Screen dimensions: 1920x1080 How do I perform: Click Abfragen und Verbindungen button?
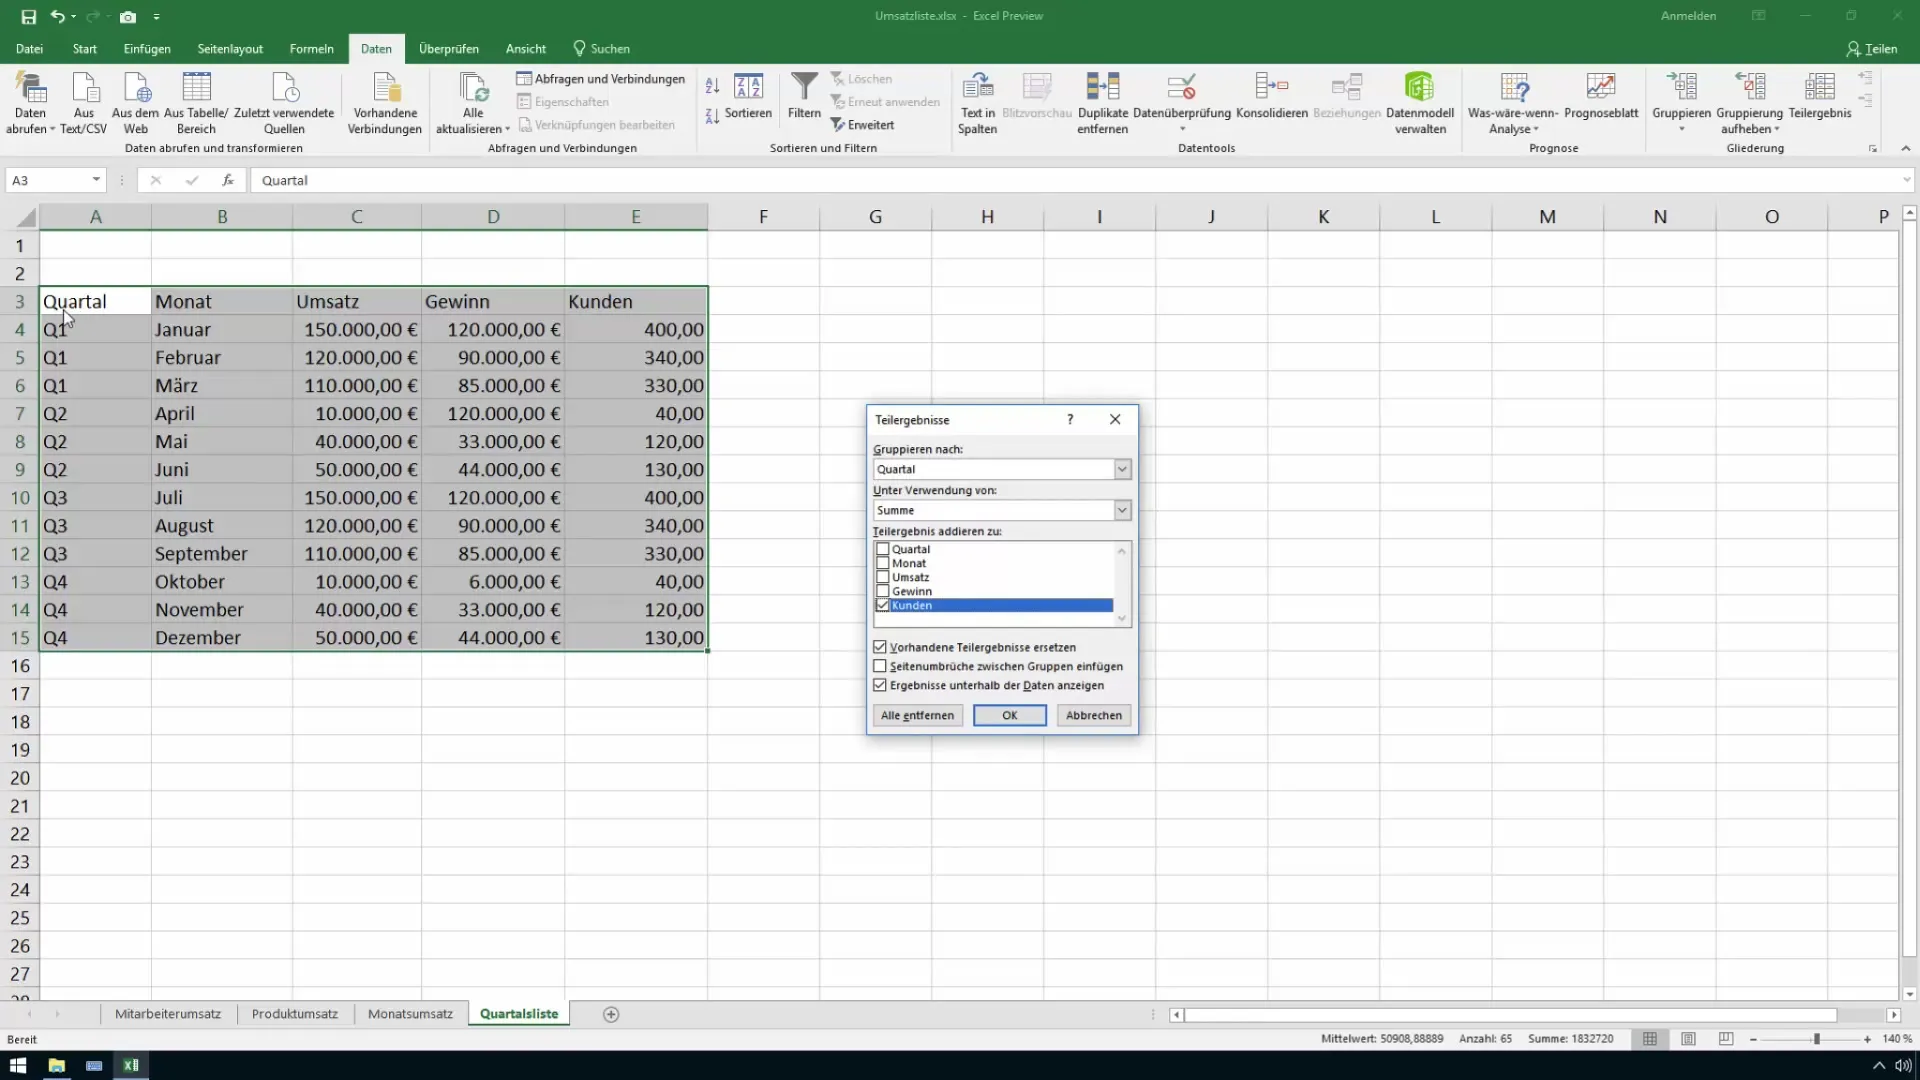601,79
